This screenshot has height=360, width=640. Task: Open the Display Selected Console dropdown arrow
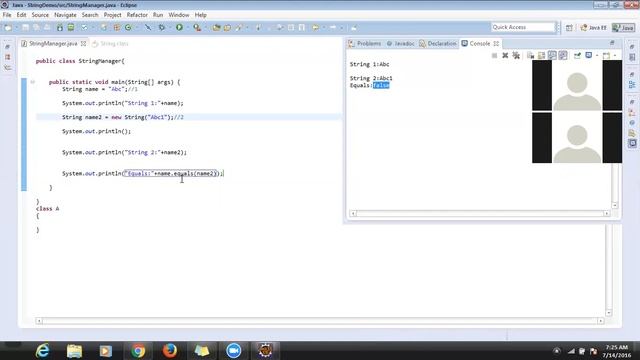(597, 56)
